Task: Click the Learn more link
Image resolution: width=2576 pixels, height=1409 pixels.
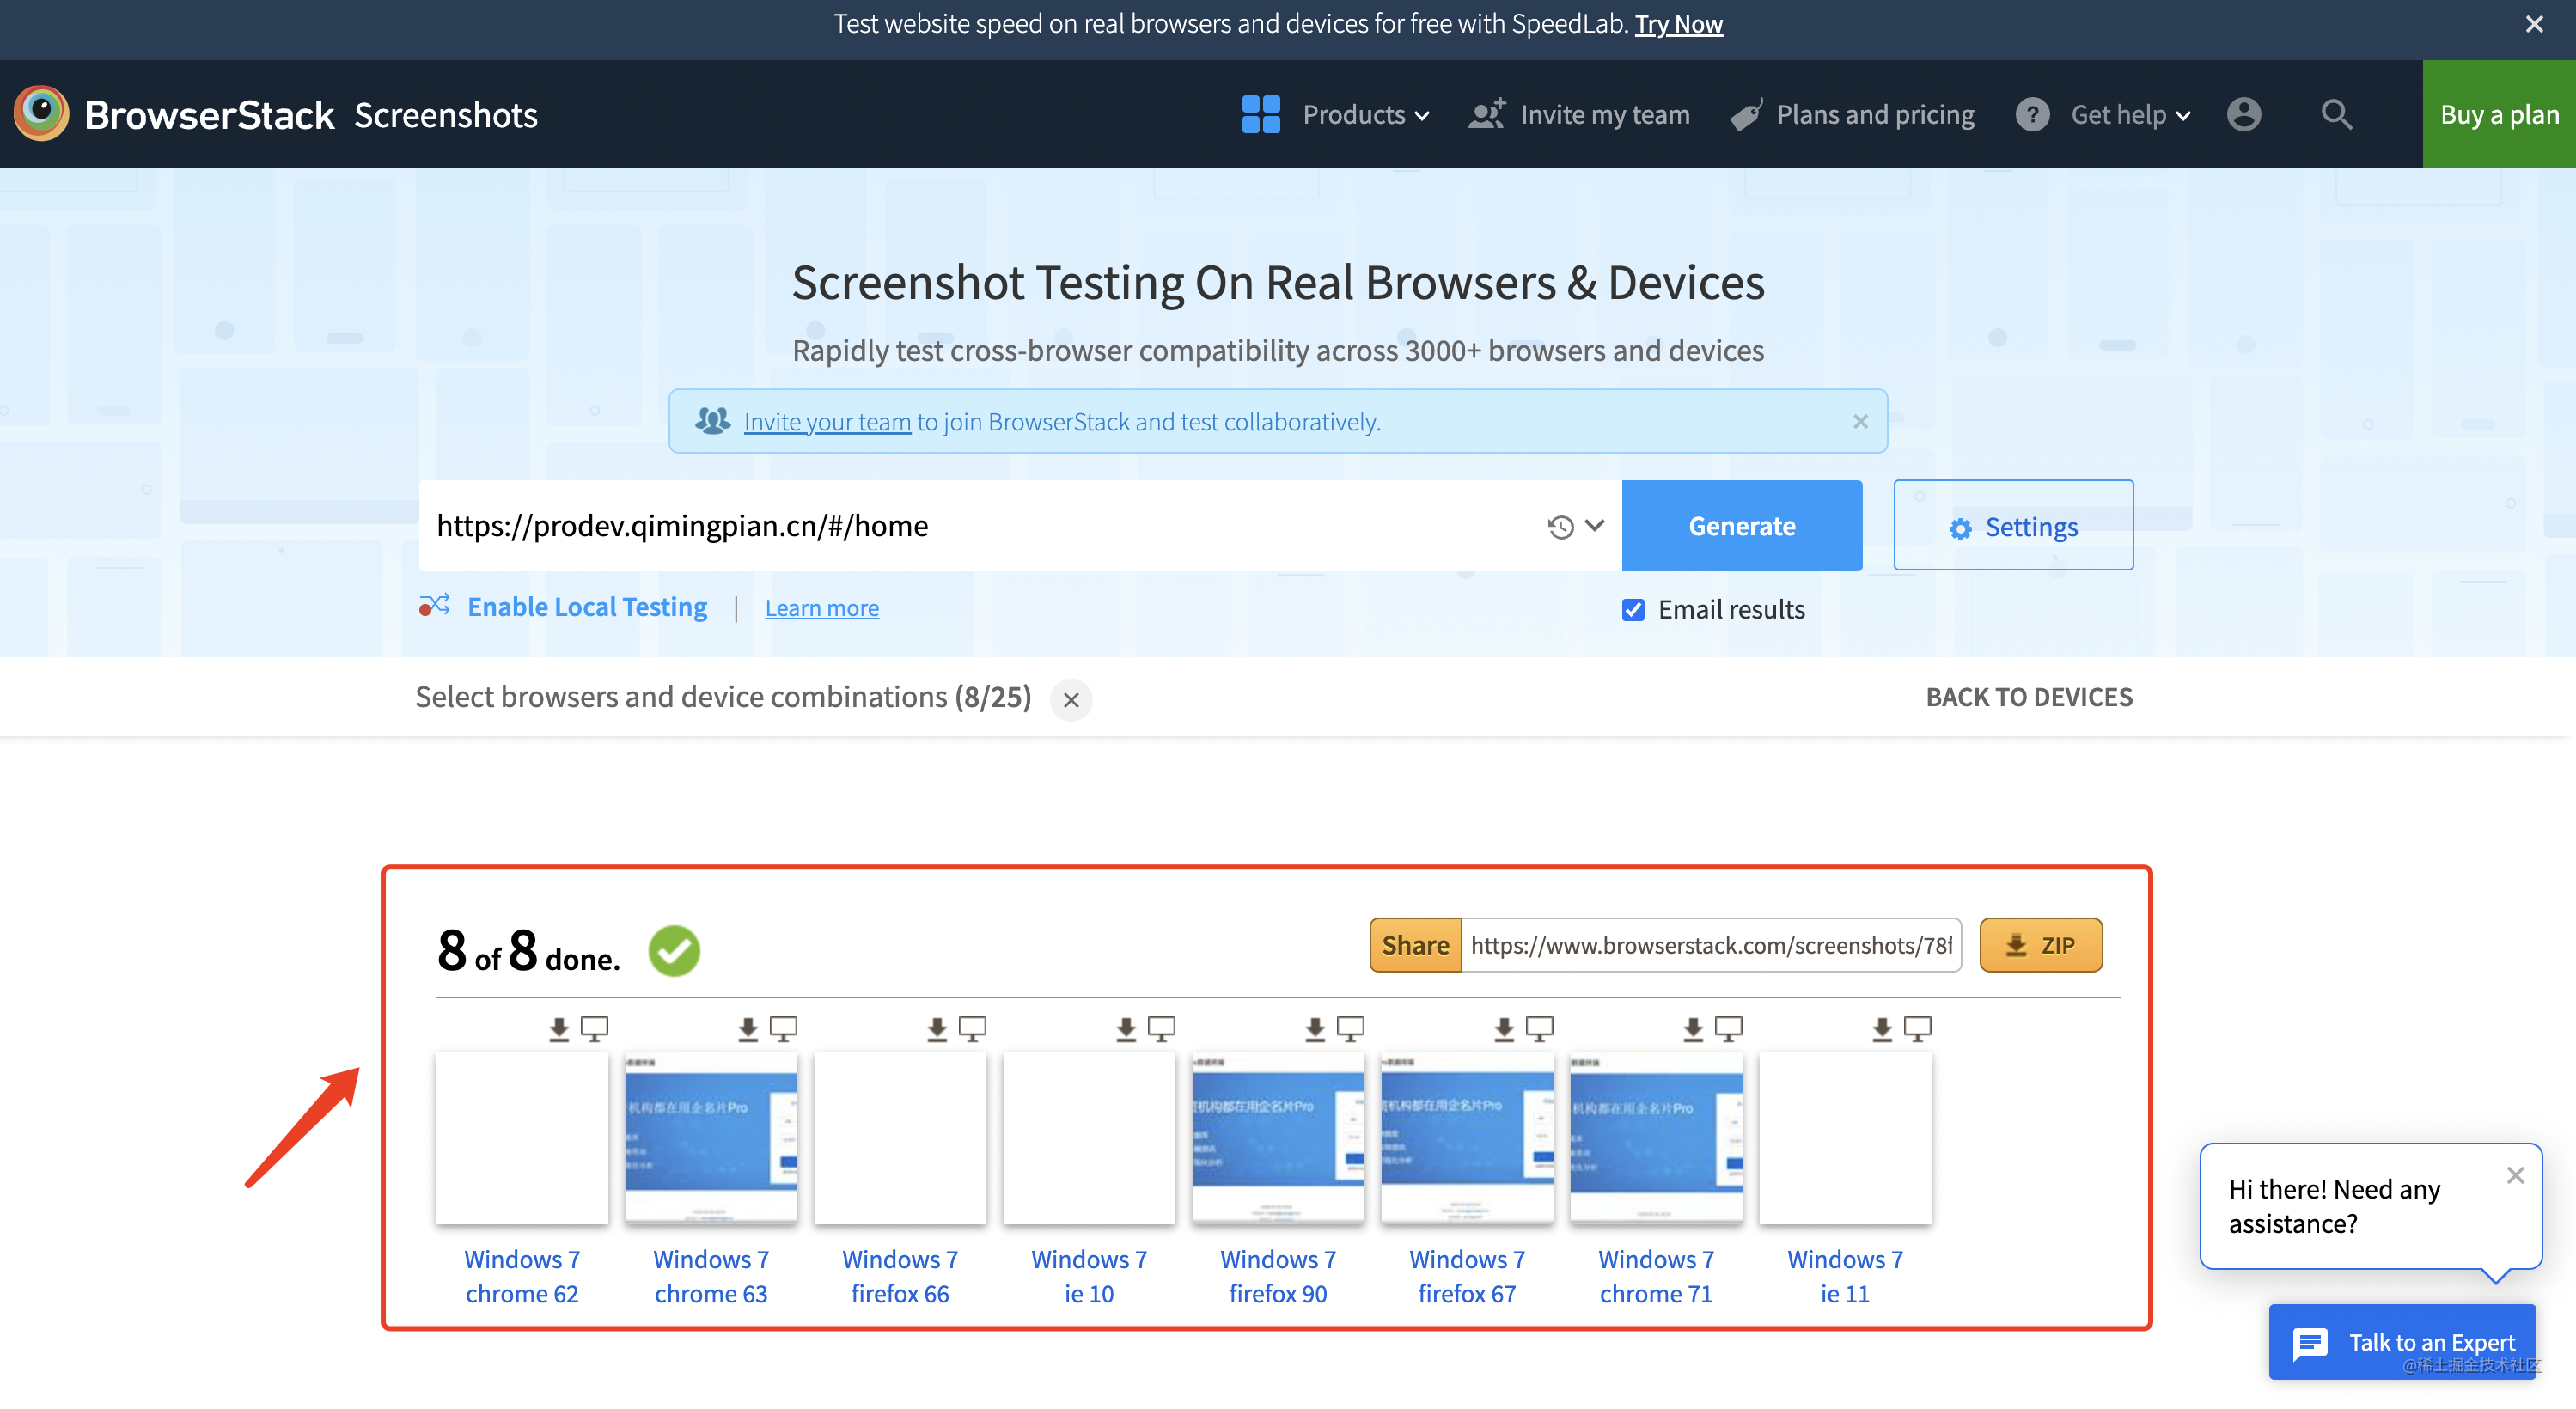Action: point(821,608)
